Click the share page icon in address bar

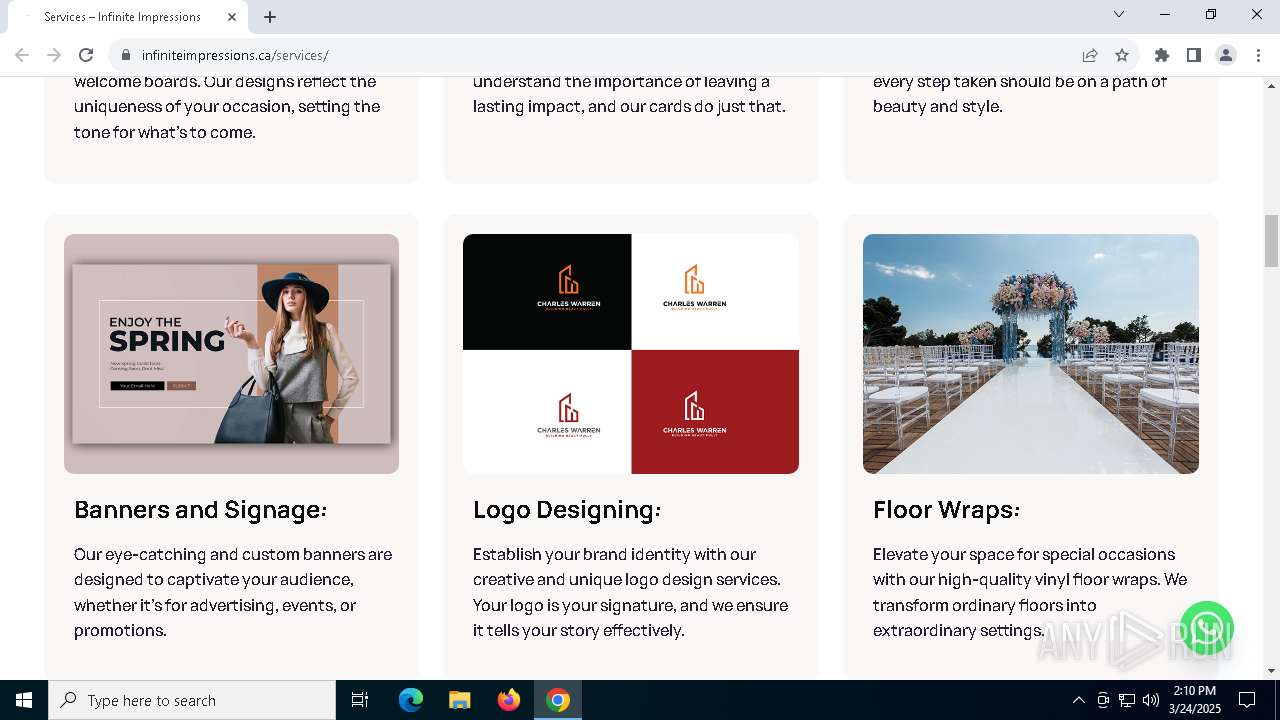tap(1090, 55)
